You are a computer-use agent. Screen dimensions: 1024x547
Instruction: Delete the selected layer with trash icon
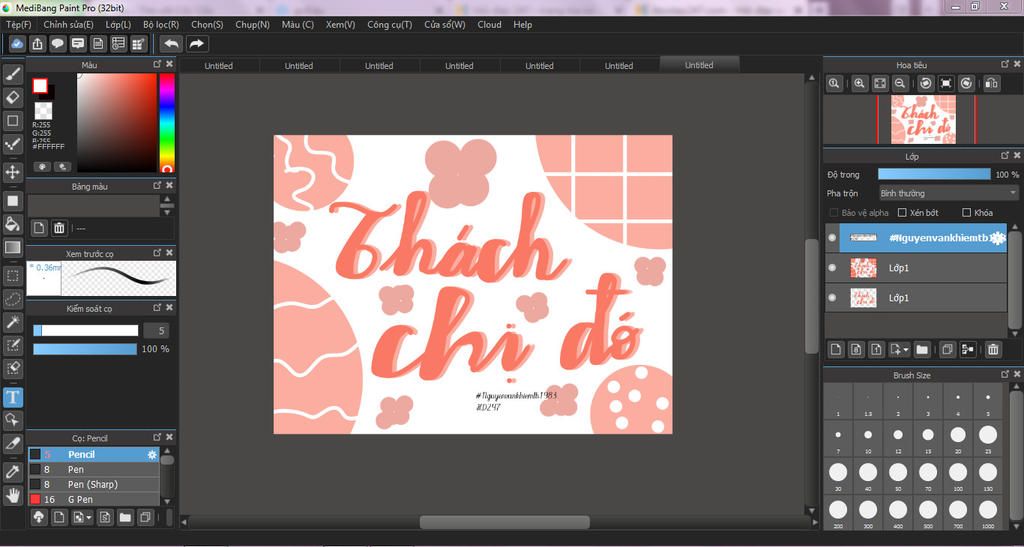[x=993, y=349]
